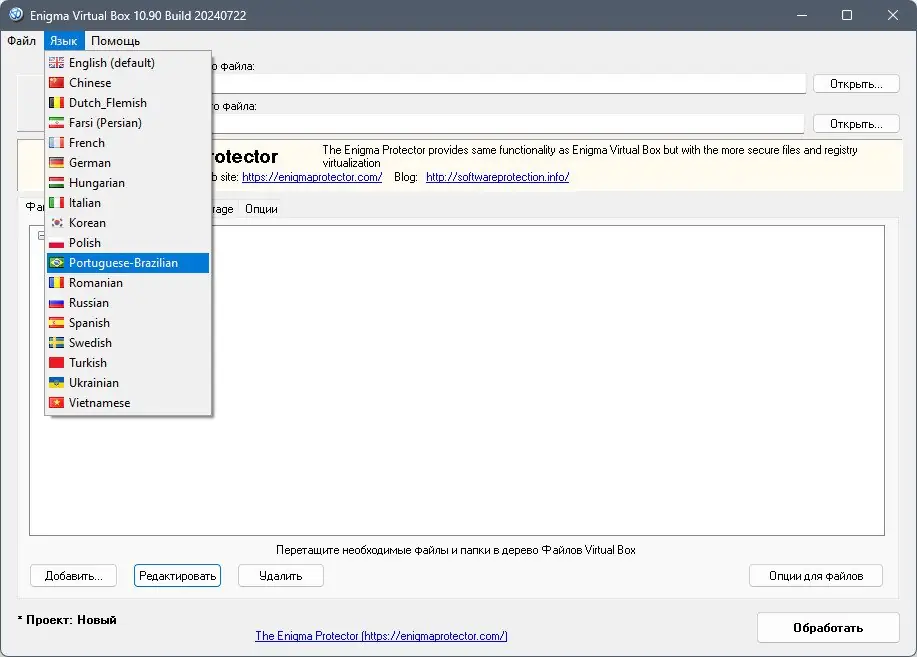Viewport: 917px width, 657px height.
Task: Open Опции для файлов
Action: coord(816,576)
